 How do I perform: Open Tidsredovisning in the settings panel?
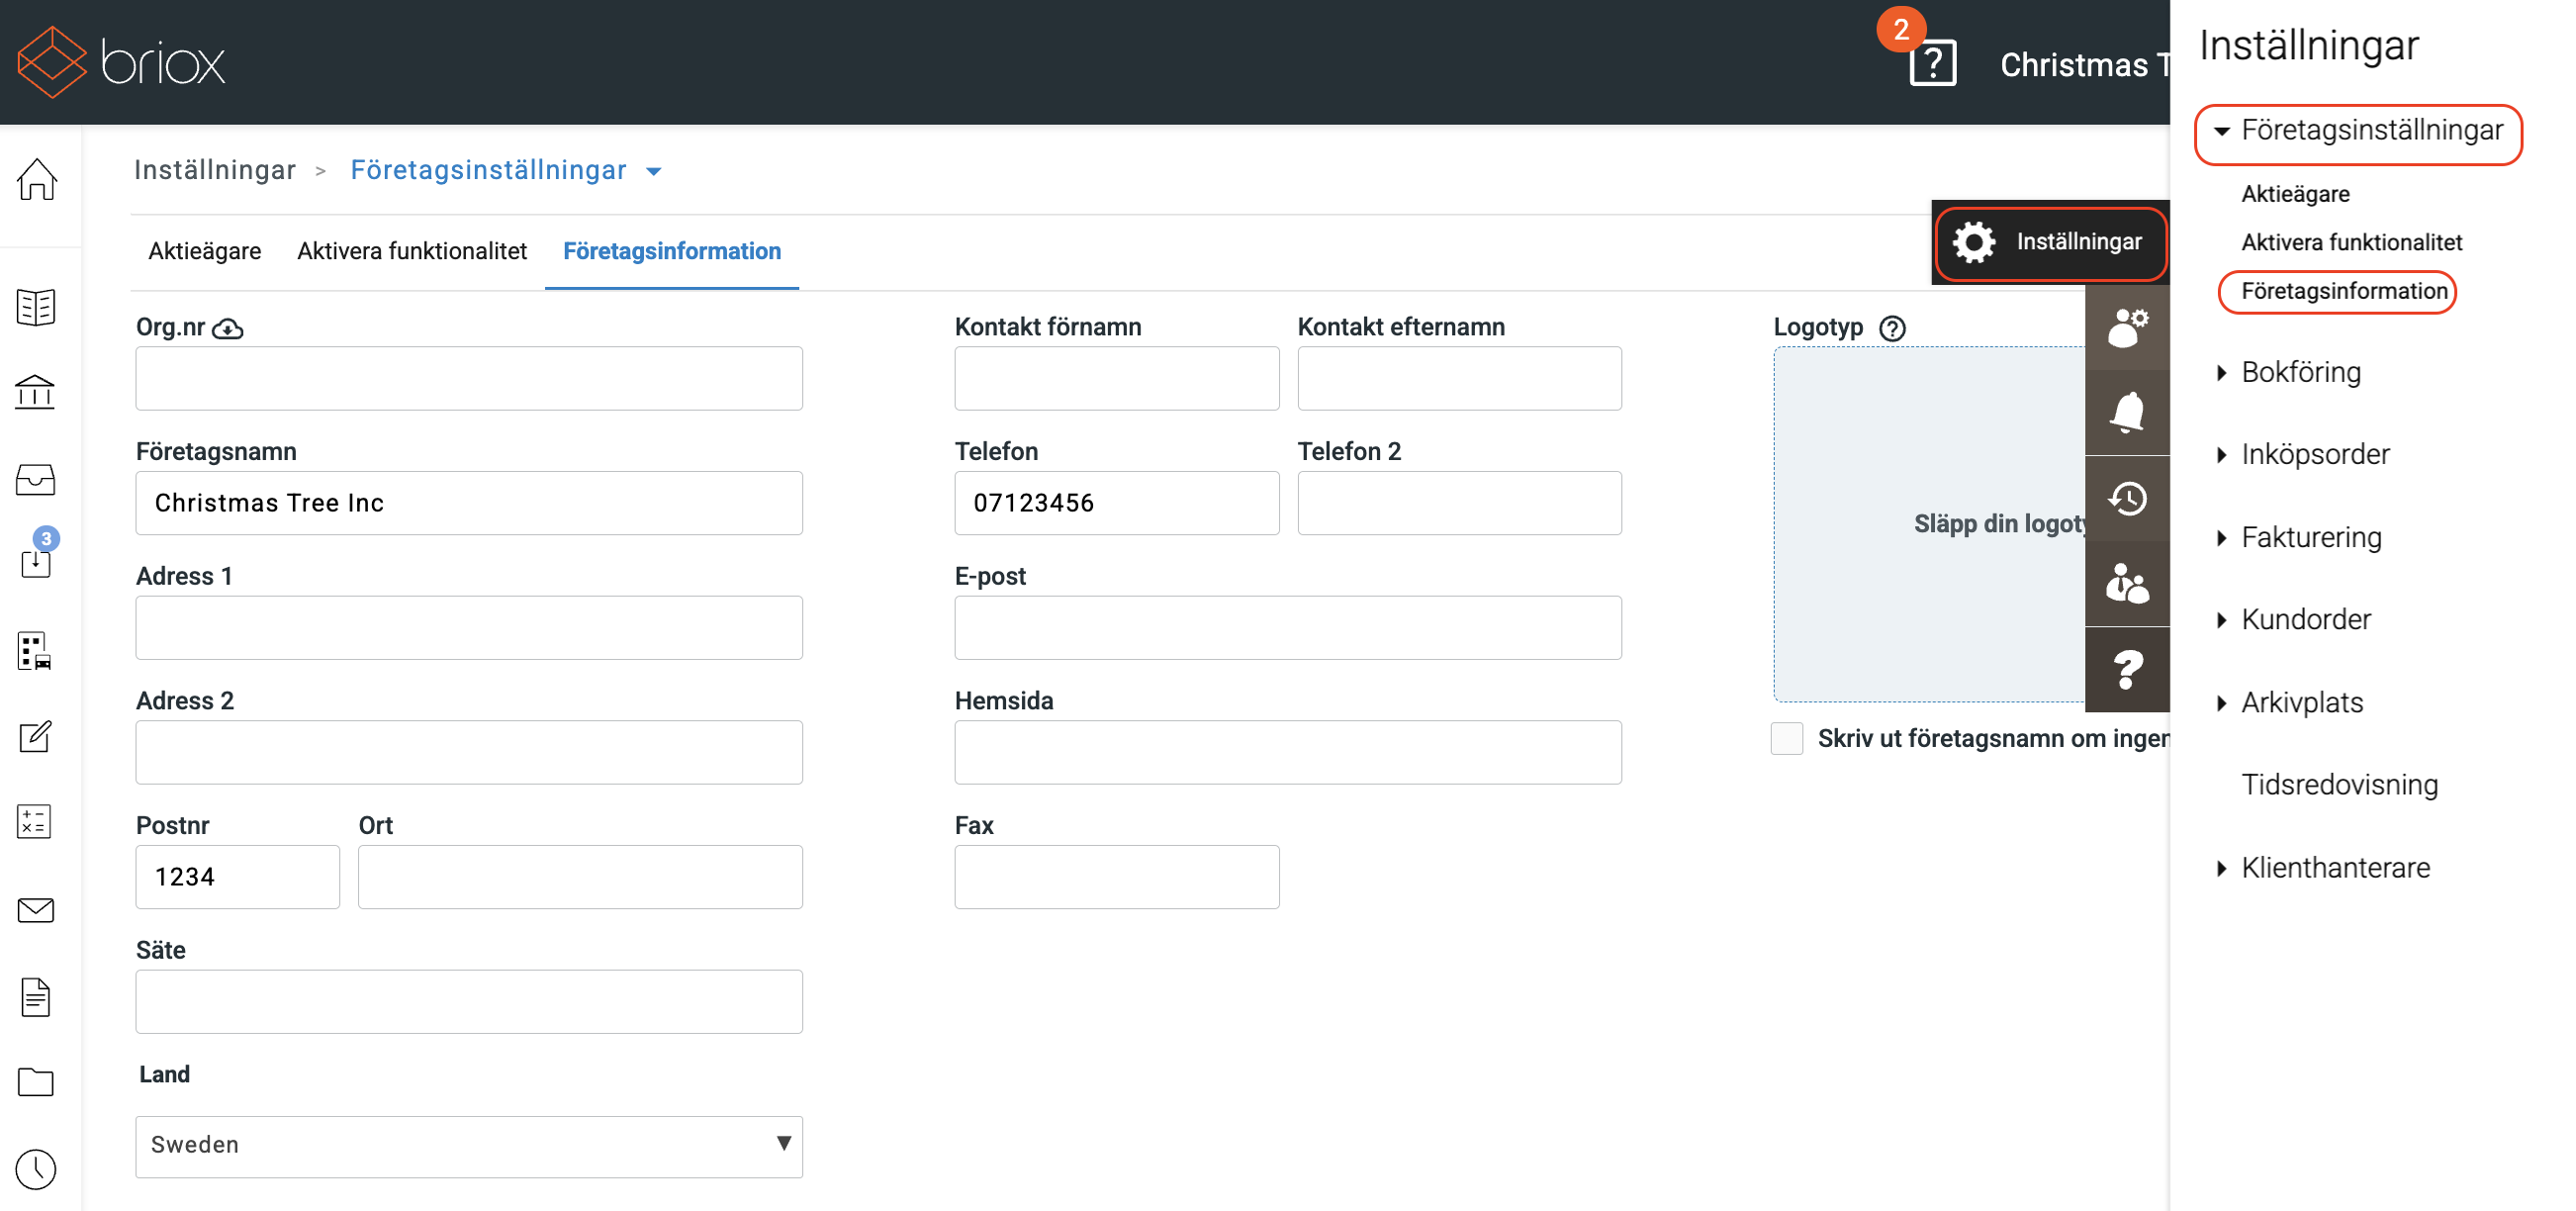[x=2339, y=785]
